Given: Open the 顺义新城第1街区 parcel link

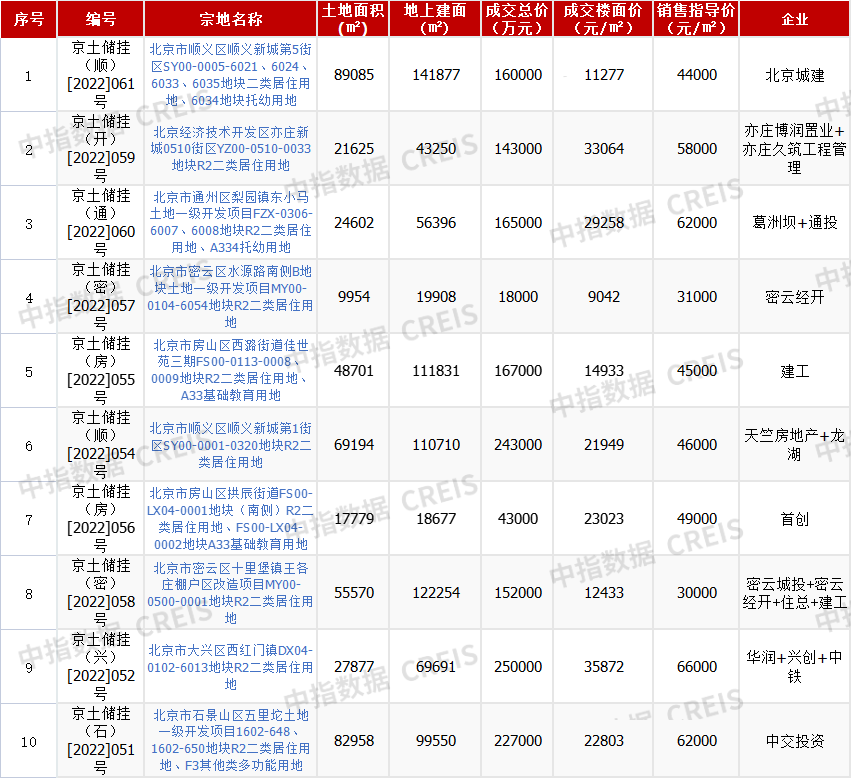Looking at the screenshot, I should pos(230,445).
